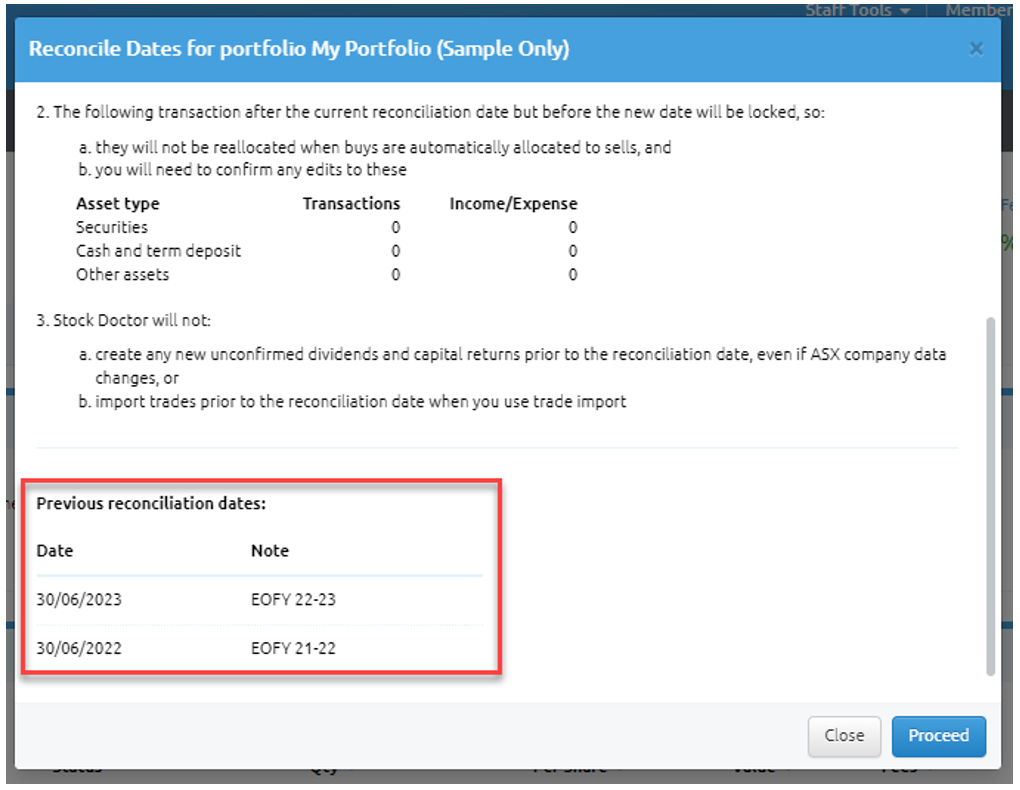Click the Transactions column heading
The height and width of the screenshot is (790, 1020).
[x=351, y=204]
